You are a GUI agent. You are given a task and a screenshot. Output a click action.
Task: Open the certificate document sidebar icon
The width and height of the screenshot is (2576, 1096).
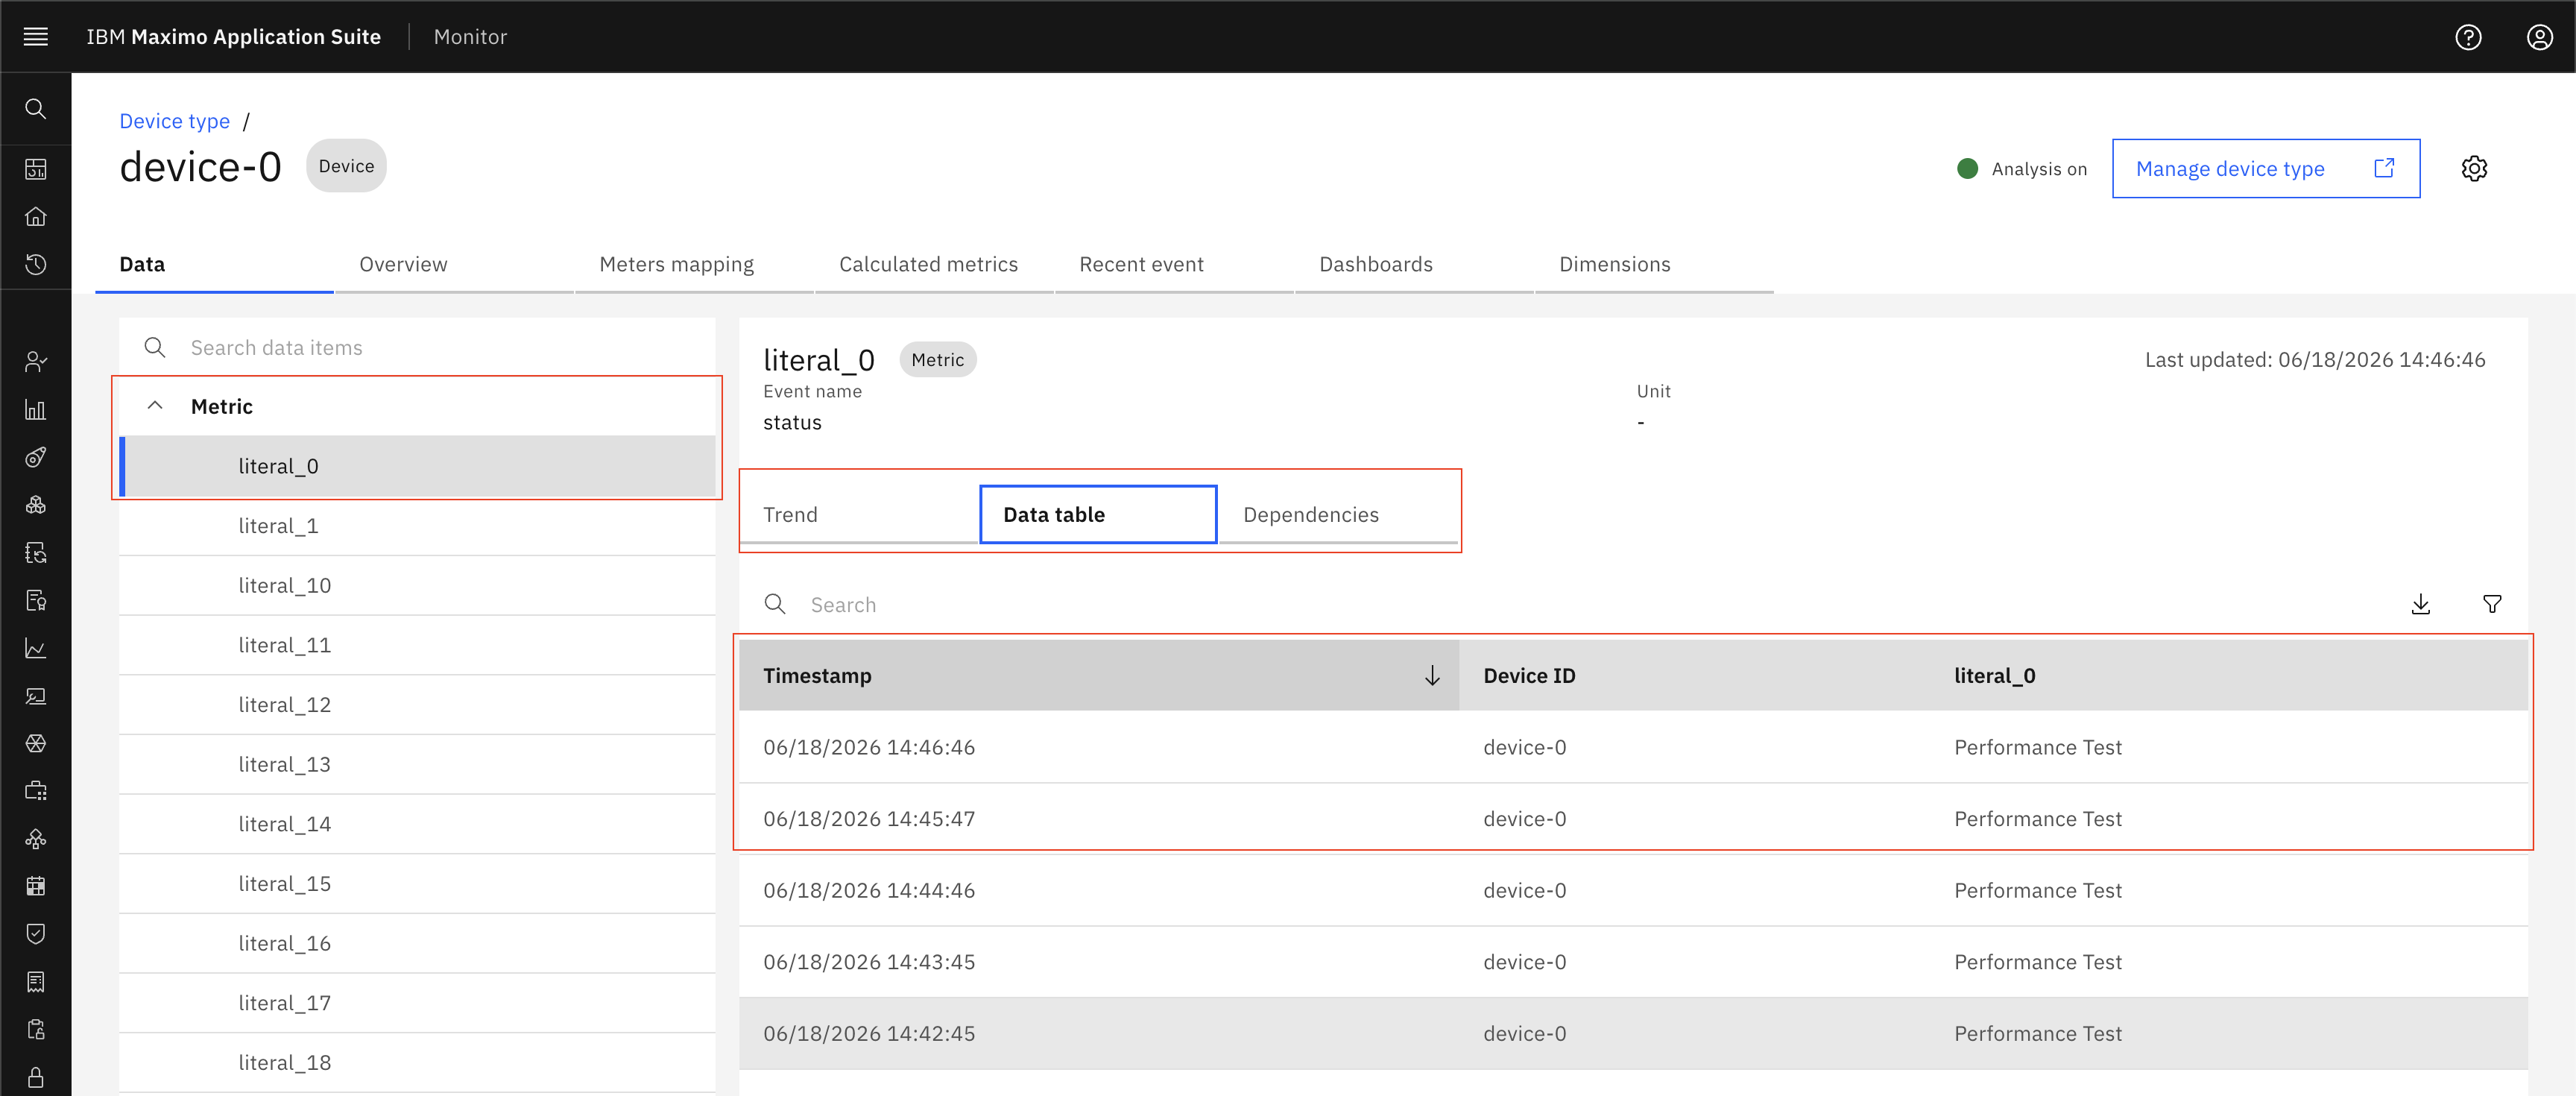pos(36,601)
